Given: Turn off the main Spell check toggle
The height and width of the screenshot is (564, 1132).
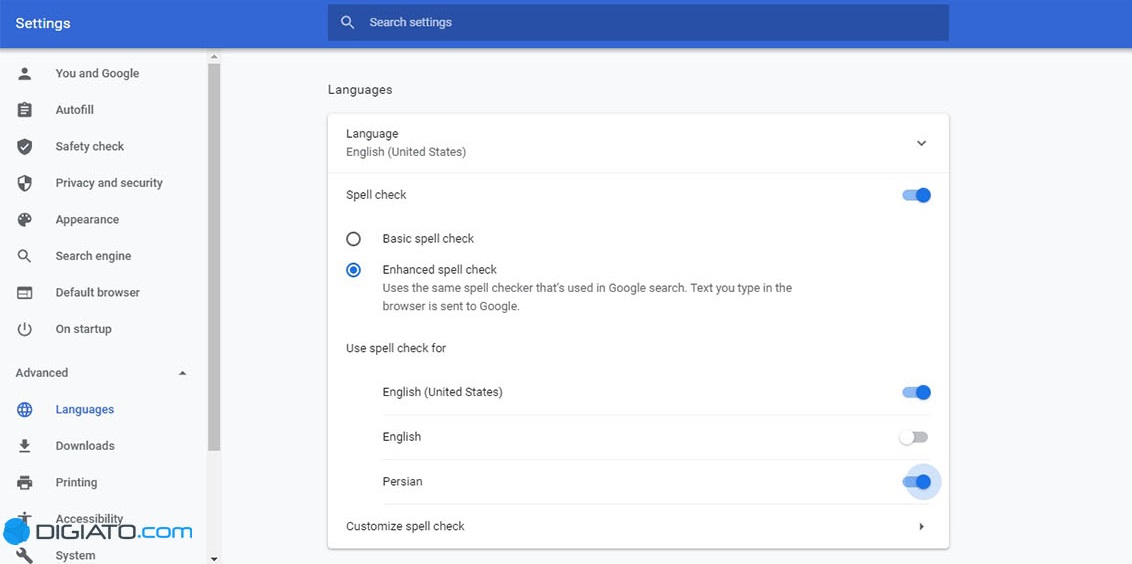Looking at the screenshot, I should coord(916,196).
